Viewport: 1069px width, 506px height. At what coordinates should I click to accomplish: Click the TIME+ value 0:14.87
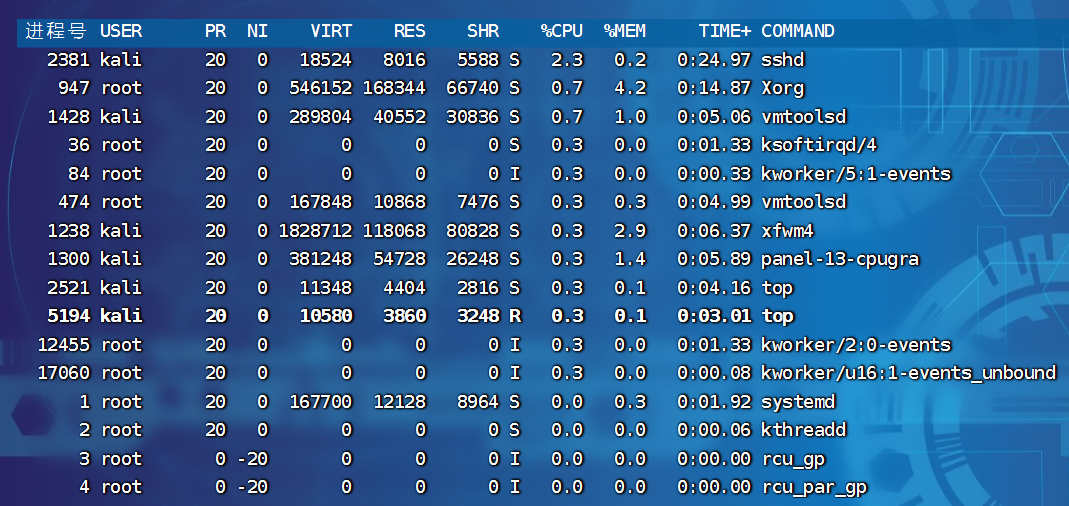(x=714, y=88)
